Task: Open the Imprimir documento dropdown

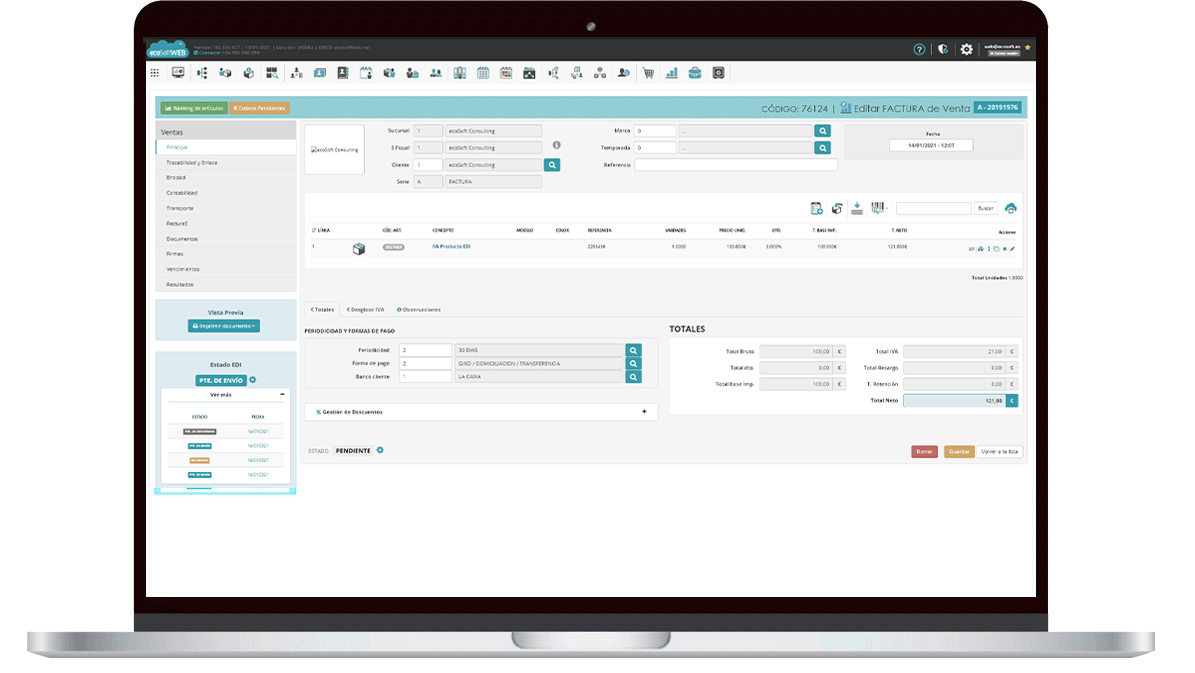Action: (223, 325)
